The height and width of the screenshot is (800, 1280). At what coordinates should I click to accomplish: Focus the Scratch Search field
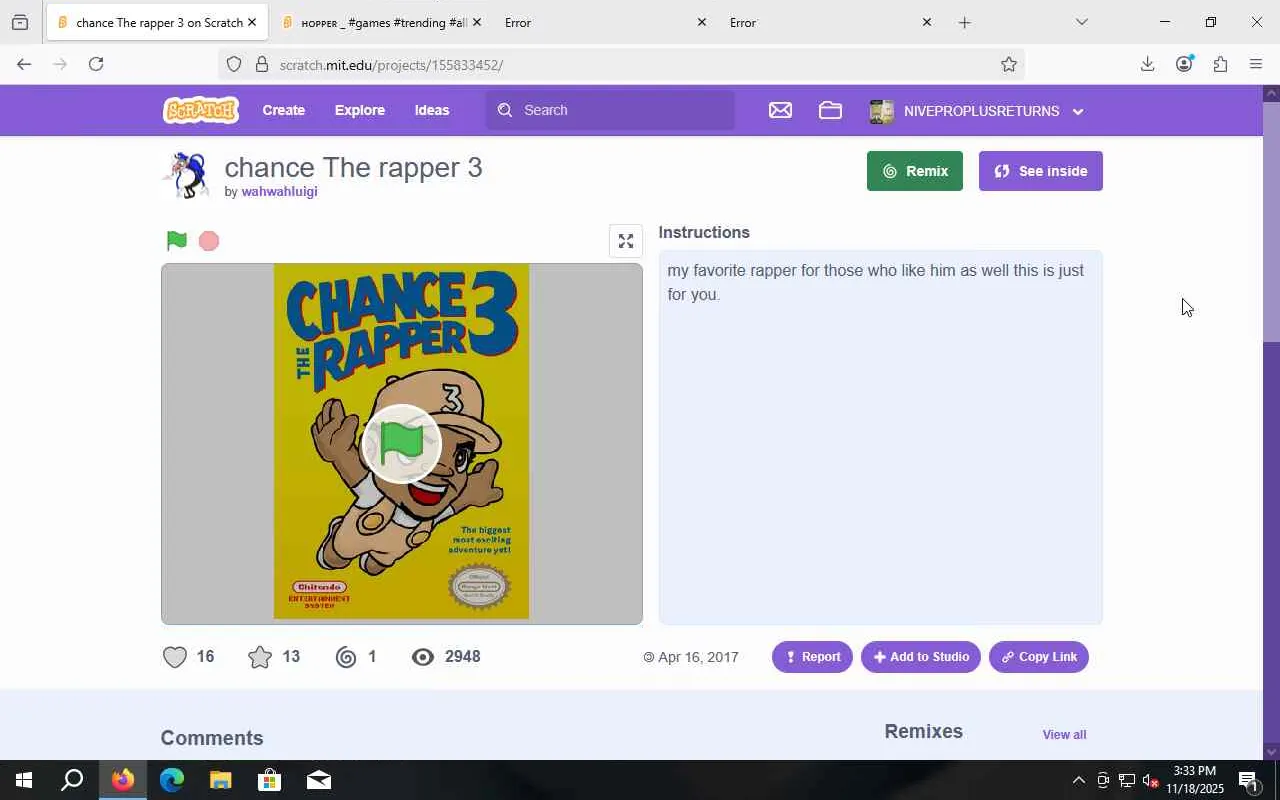(610, 110)
